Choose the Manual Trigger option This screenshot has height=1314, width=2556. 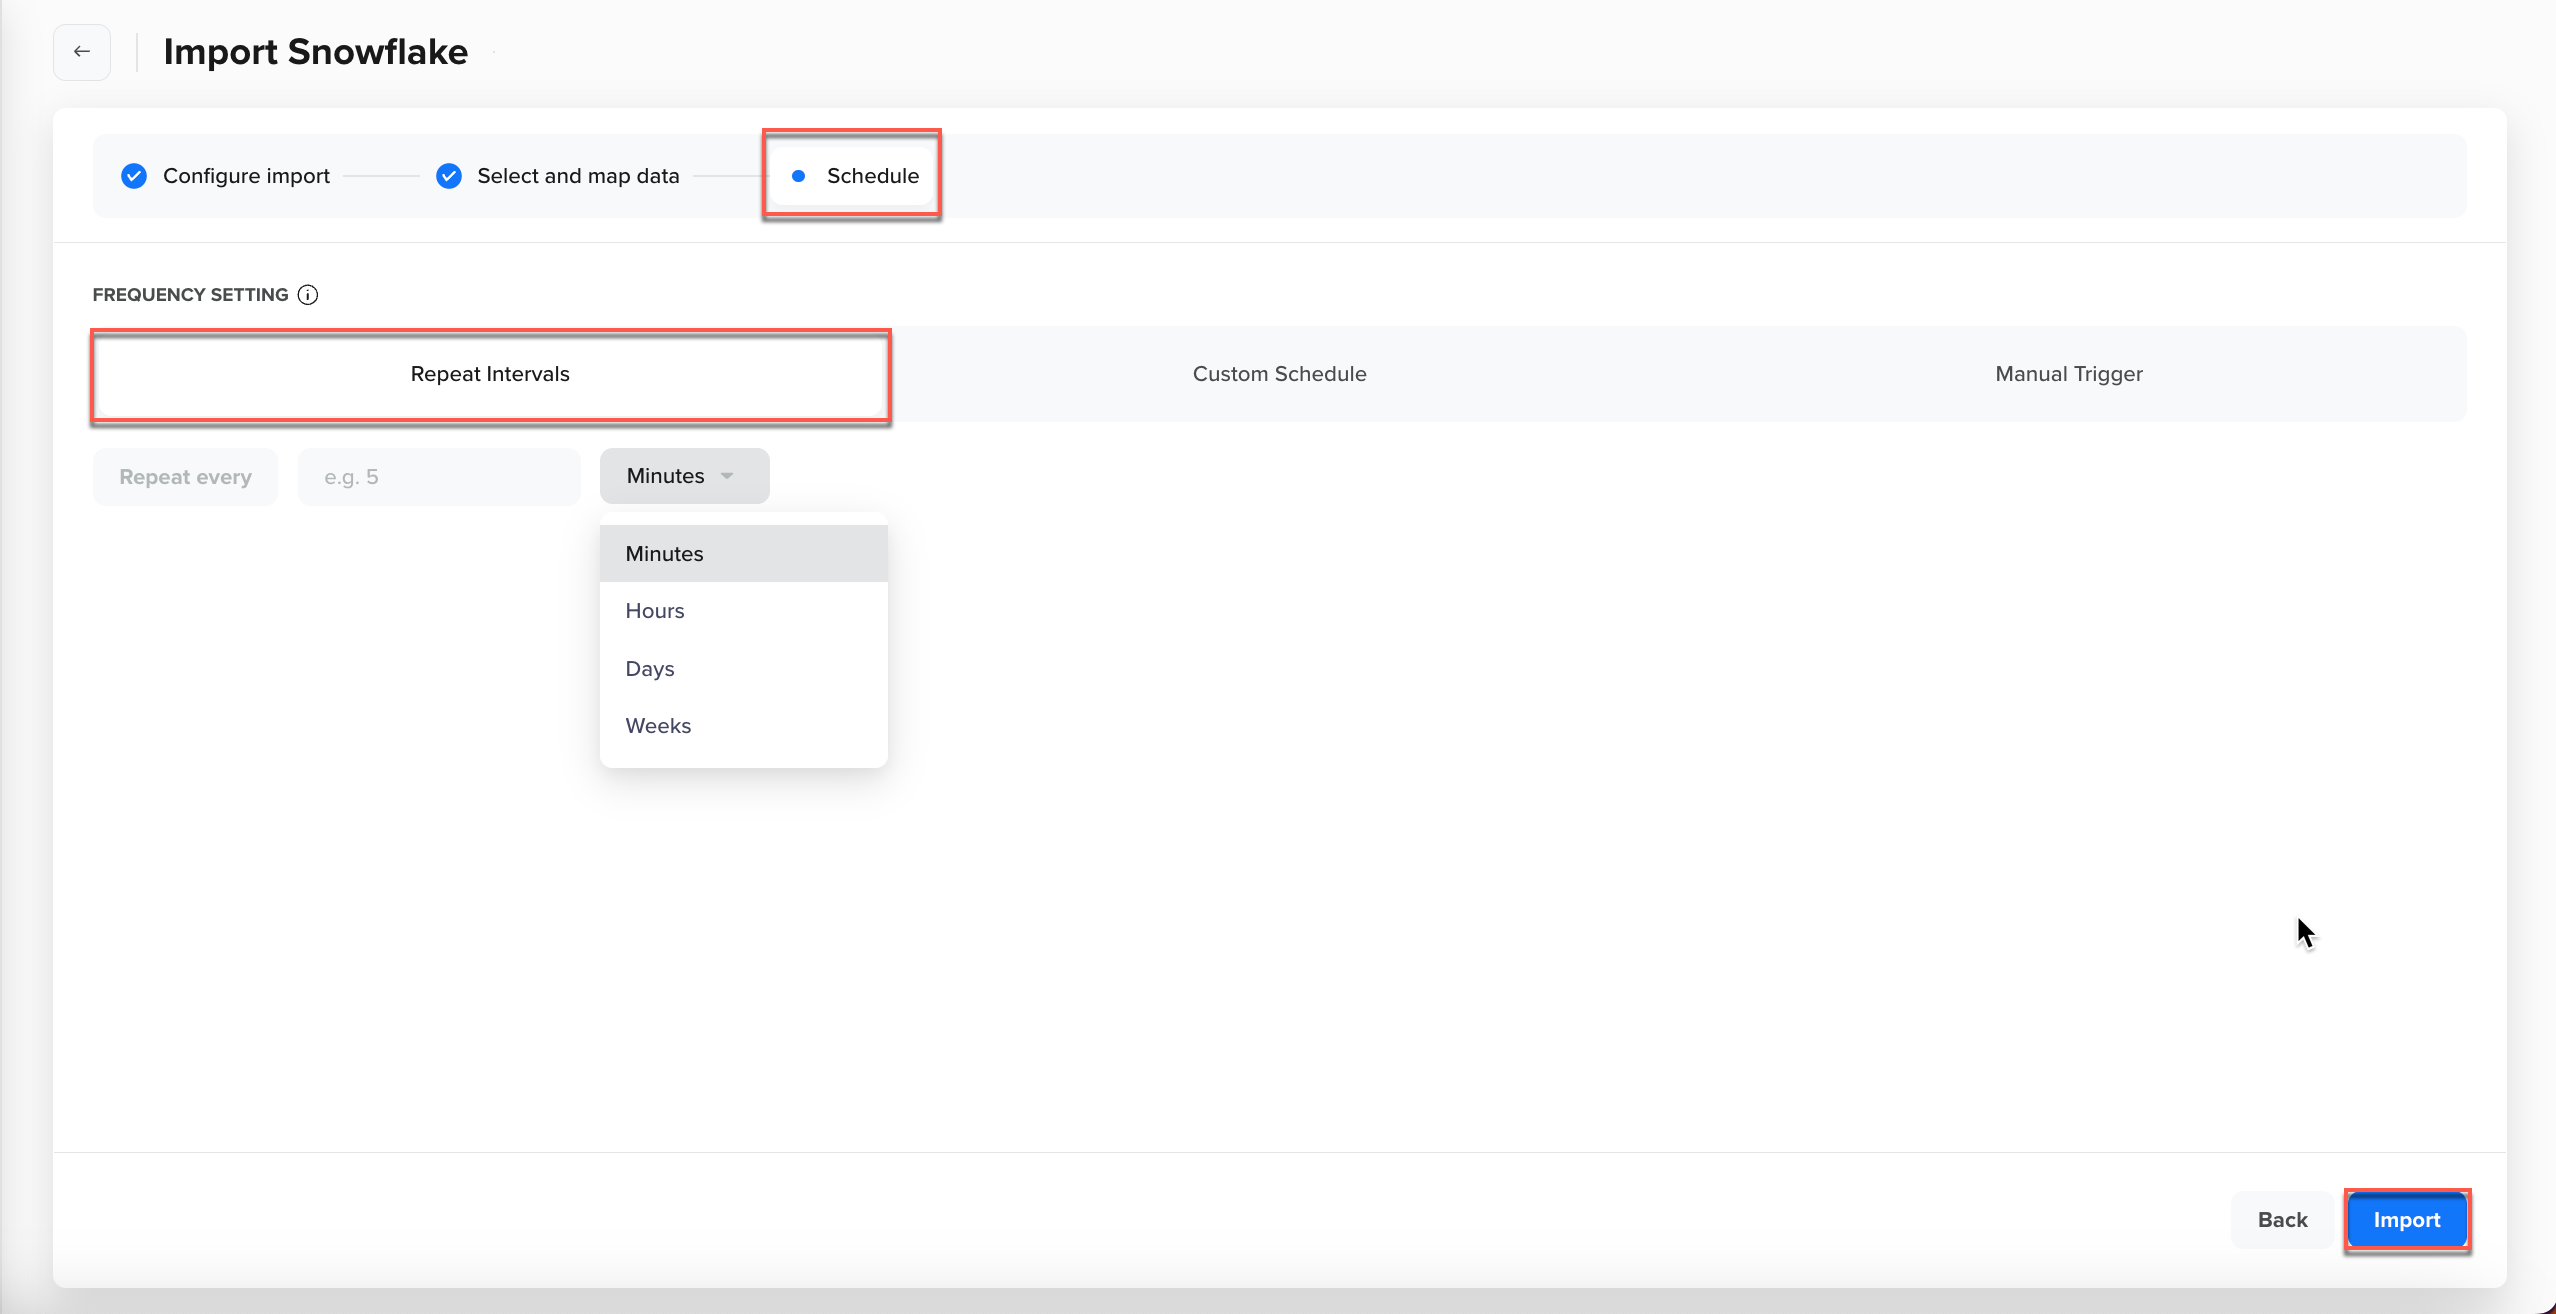coord(2068,374)
